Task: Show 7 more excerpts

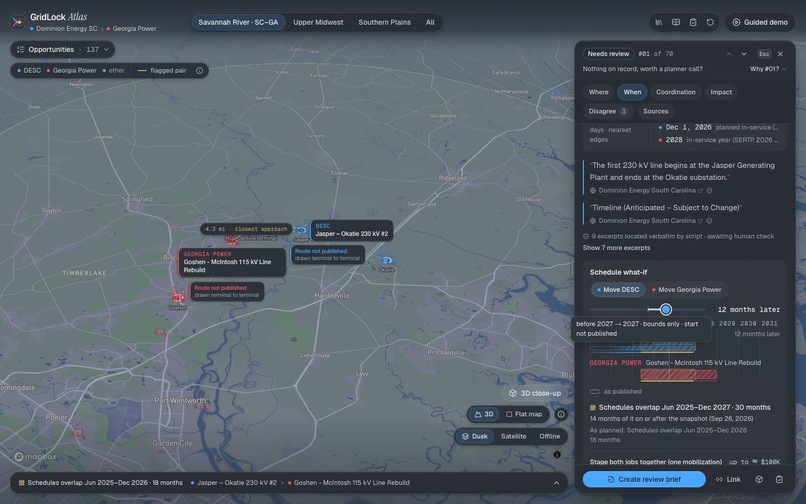Action: 616,248
